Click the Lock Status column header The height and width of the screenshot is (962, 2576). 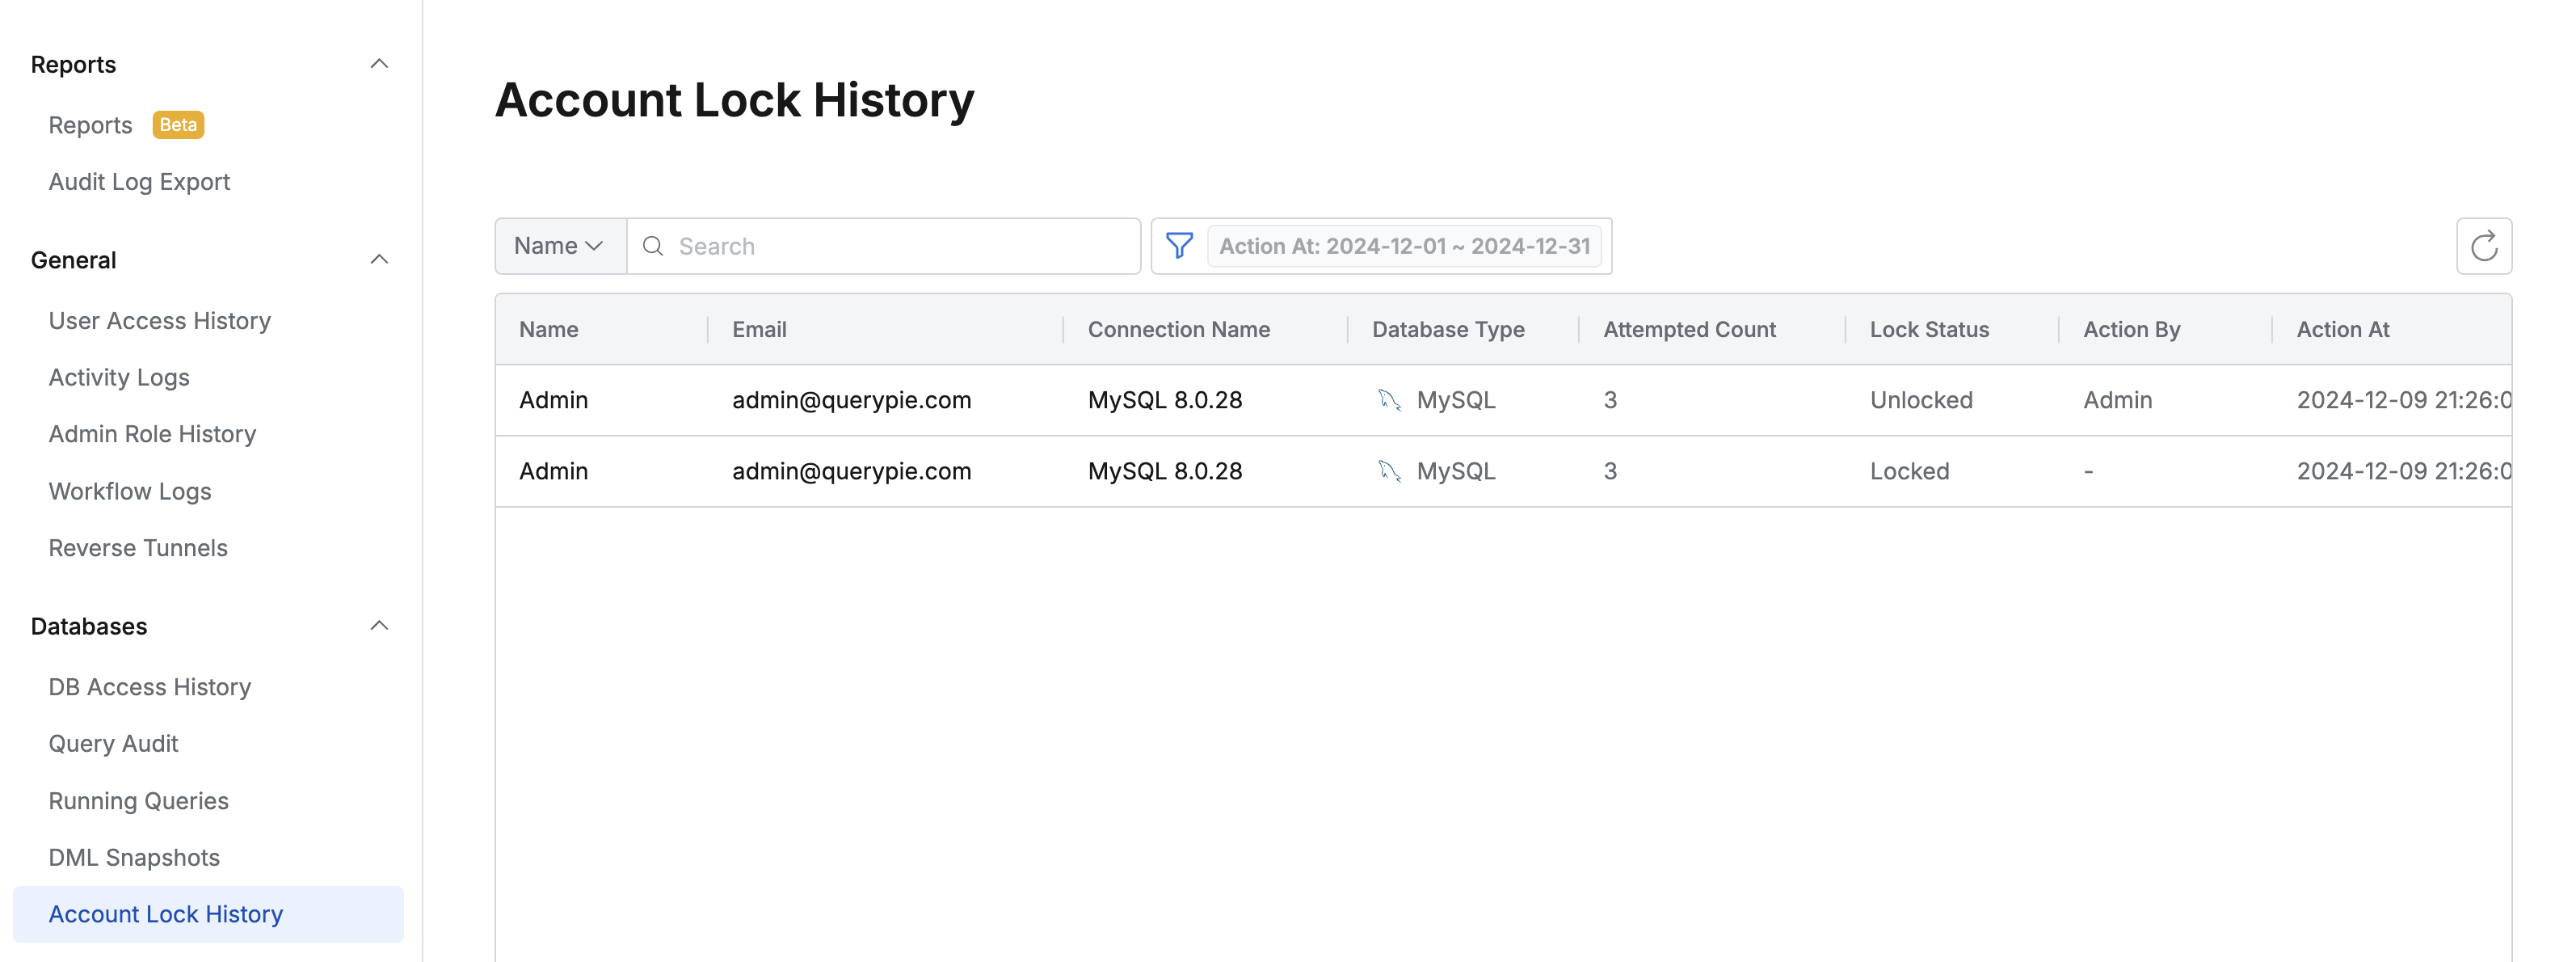coord(1929,330)
